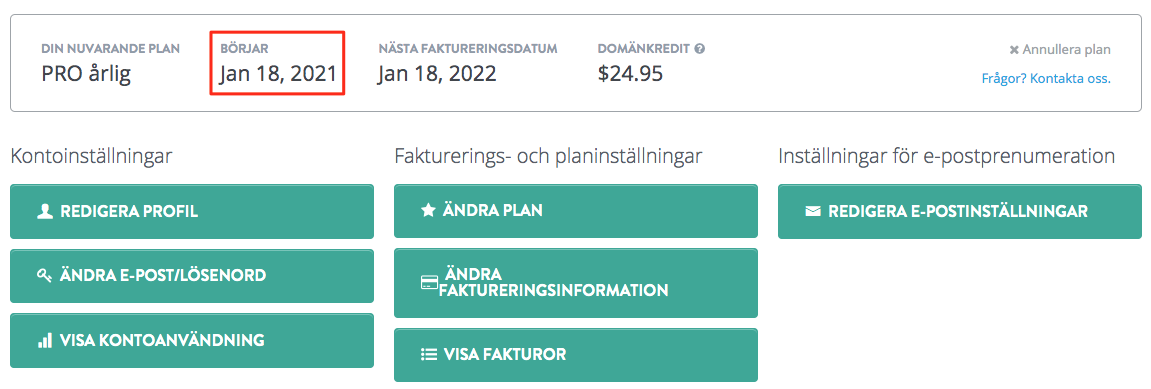Click the highlighted Börjar date Jan 18, 2021

click(277, 74)
